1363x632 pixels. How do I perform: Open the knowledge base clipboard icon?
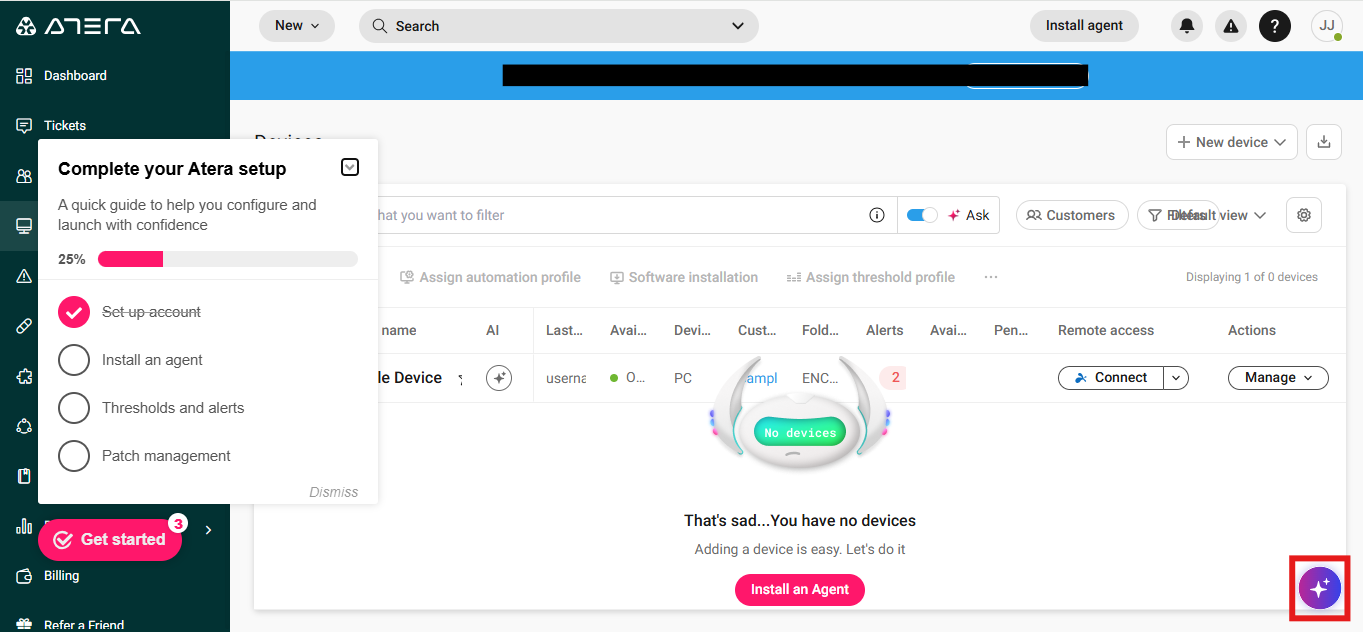tap(25, 476)
